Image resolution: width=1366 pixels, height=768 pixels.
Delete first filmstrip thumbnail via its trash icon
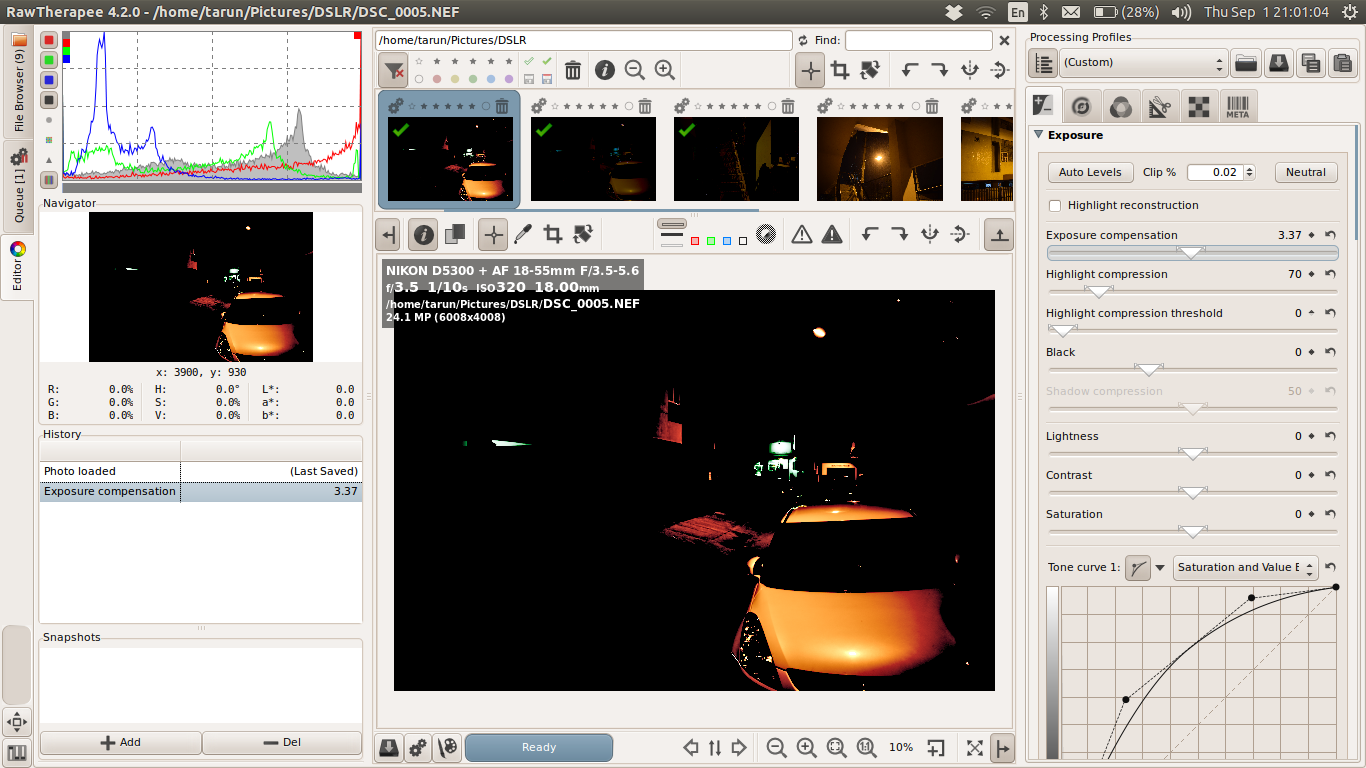coord(502,106)
